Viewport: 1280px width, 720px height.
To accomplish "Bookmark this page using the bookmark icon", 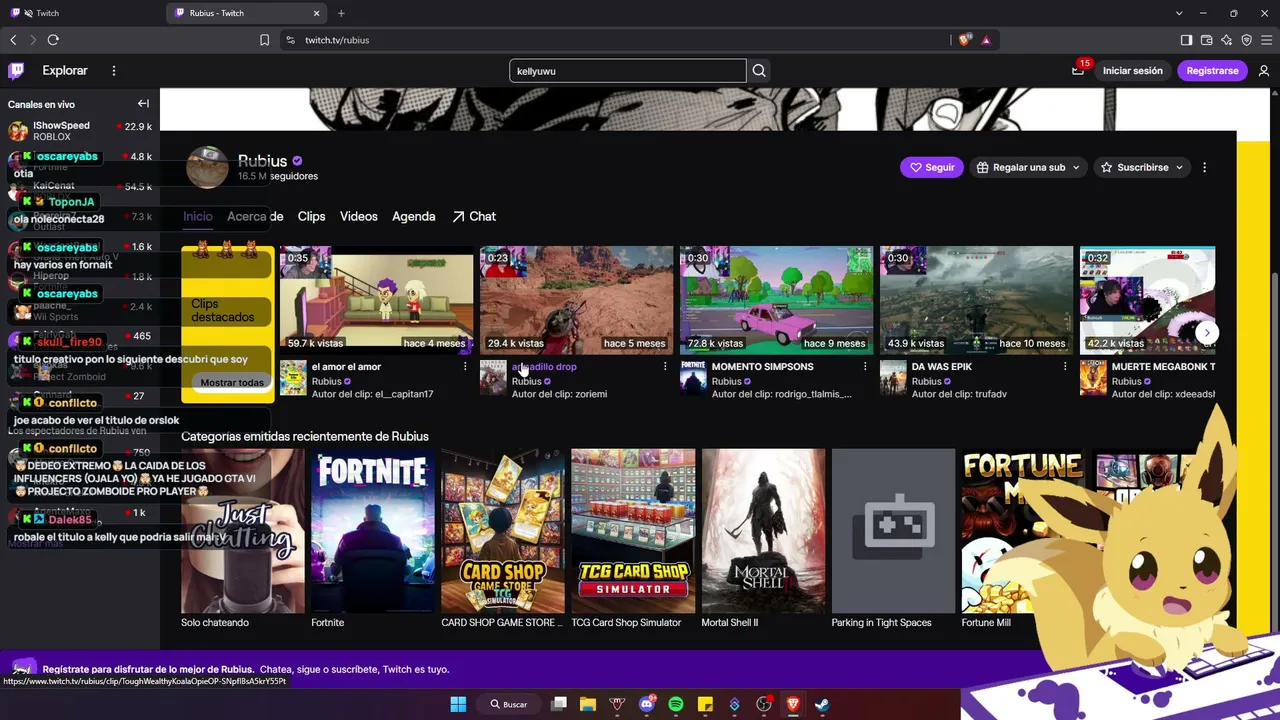I will click(264, 40).
